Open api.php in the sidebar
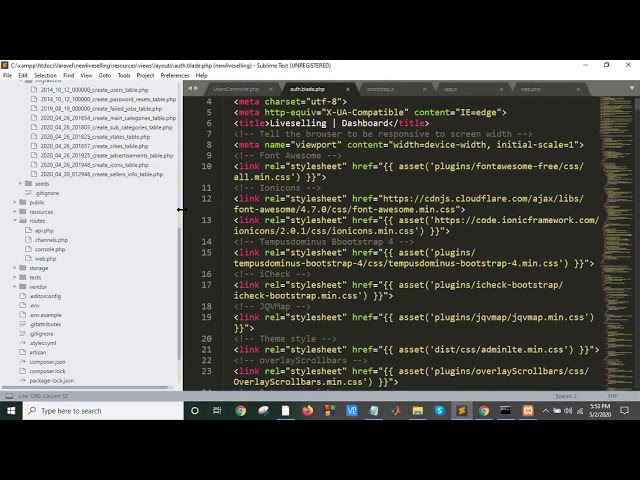This screenshot has height=480, width=640. coord(44,231)
